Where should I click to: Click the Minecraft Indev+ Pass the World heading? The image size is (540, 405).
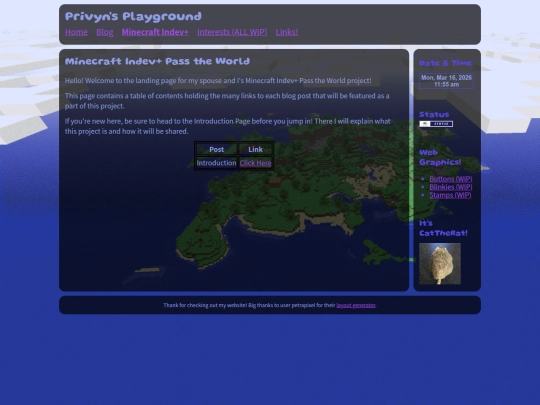click(157, 61)
